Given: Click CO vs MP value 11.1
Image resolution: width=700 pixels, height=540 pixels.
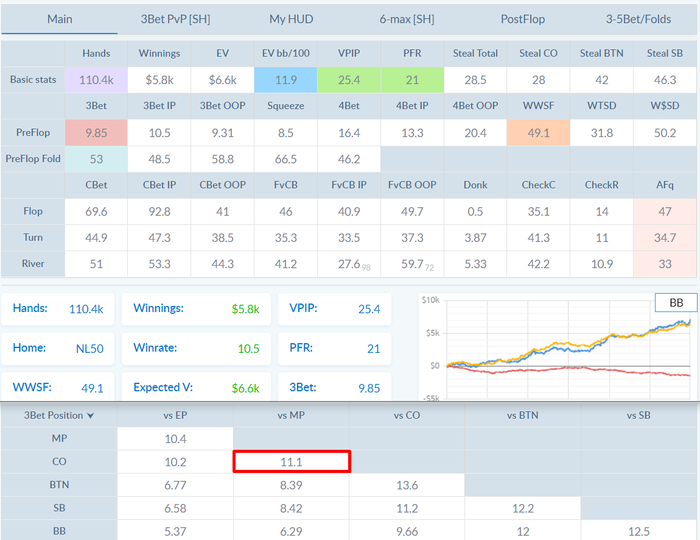Looking at the screenshot, I should (292, 462).
